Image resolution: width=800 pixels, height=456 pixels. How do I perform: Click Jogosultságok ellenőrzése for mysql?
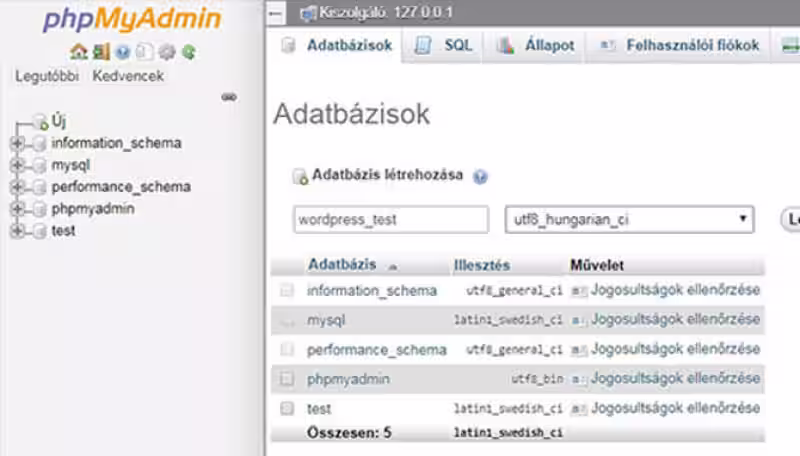676,320
